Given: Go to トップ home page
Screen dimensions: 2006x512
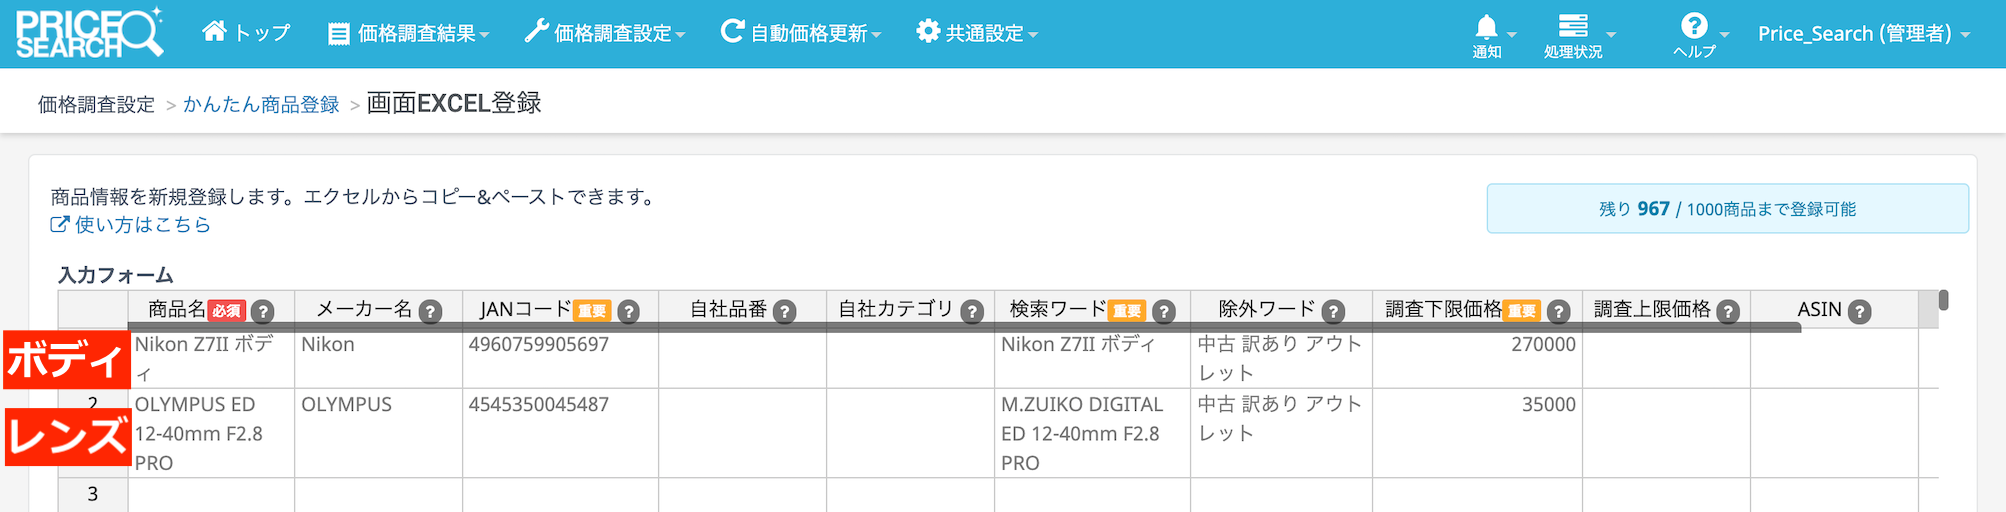Looking at the screenshot, I should [x=246, y=33].
